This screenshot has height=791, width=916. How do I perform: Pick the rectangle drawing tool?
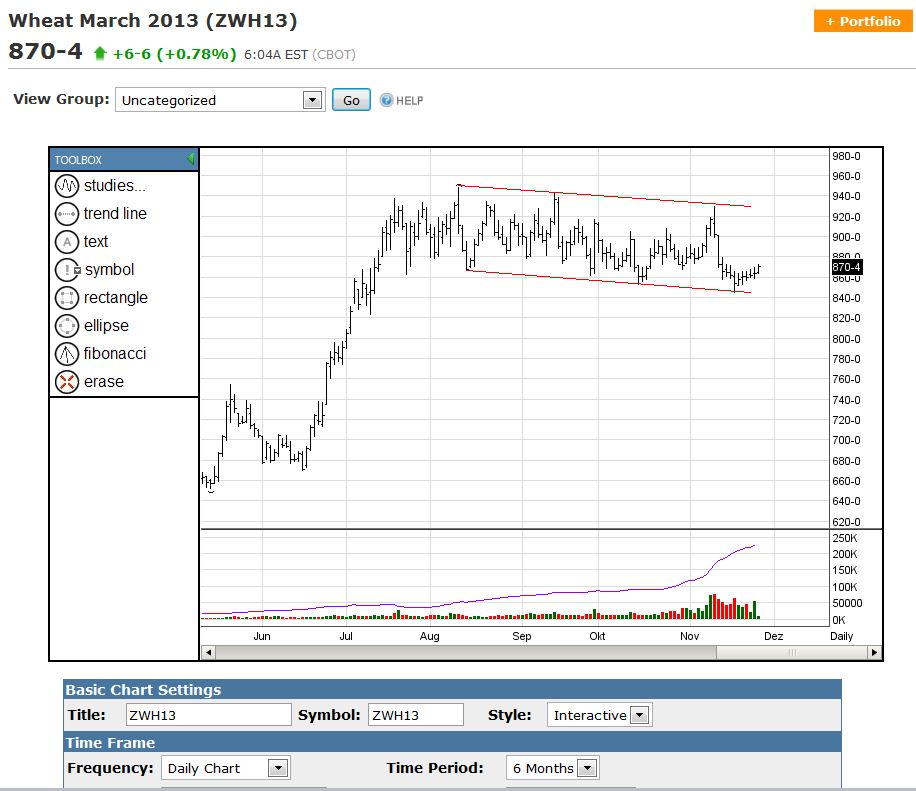[101, 298]
